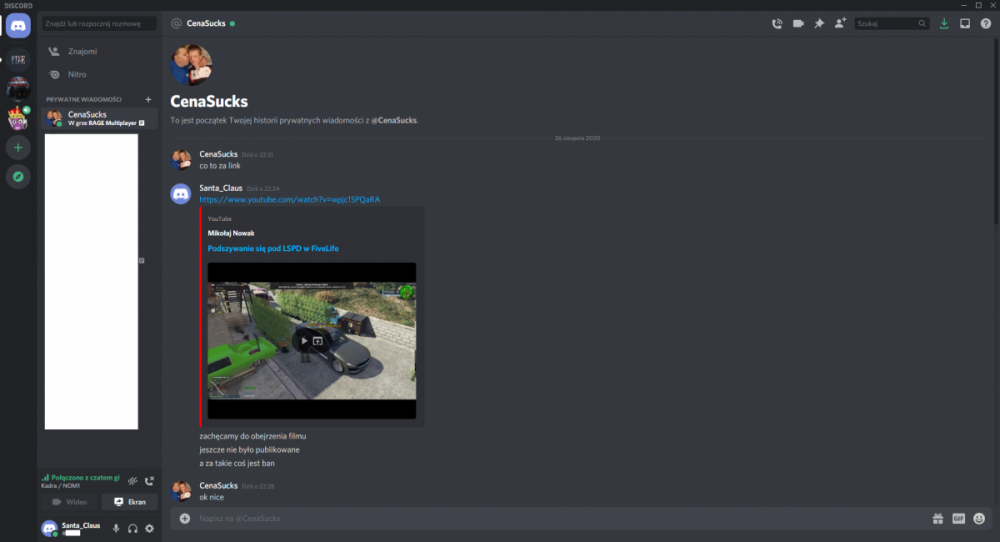
Task: Click CenaSucks name in header
Action: click(x=206, y=24)
